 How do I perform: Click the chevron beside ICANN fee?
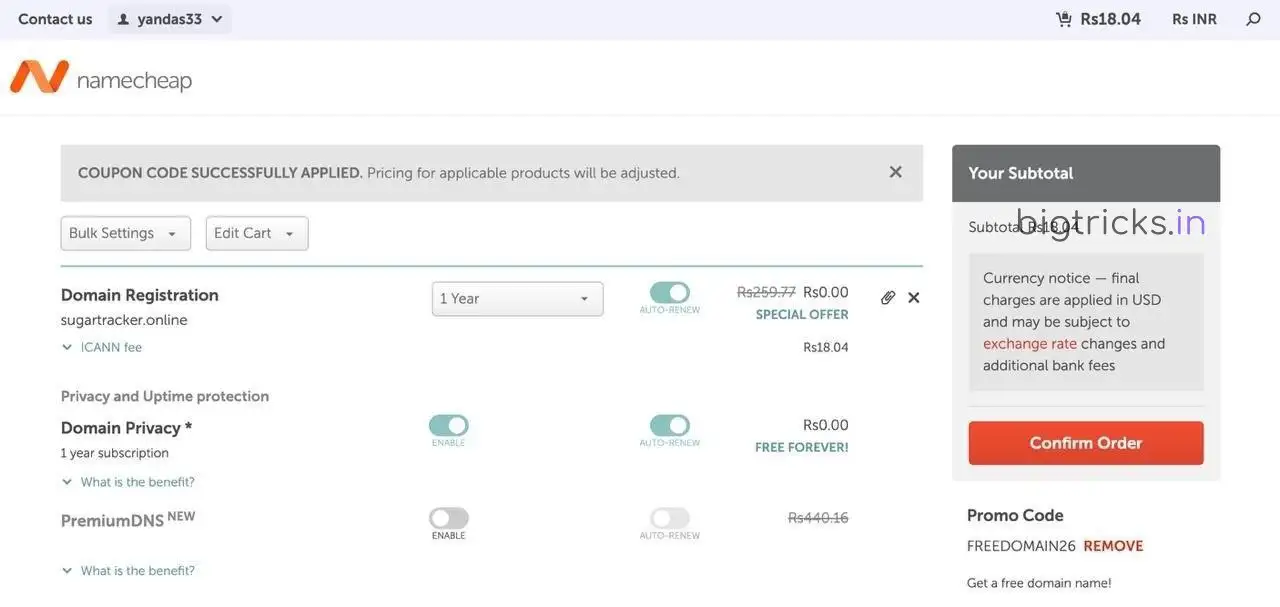coord(66,346)
